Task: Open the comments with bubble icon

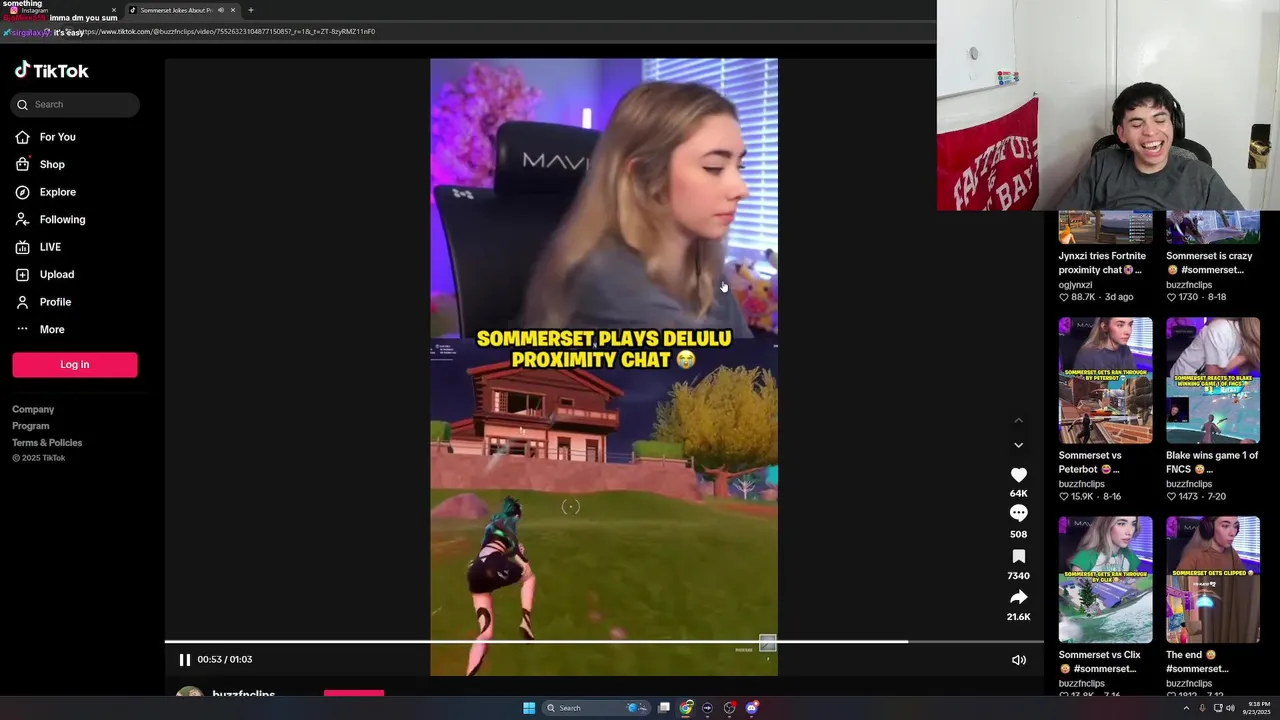Action: click(x=1018, y=513)
